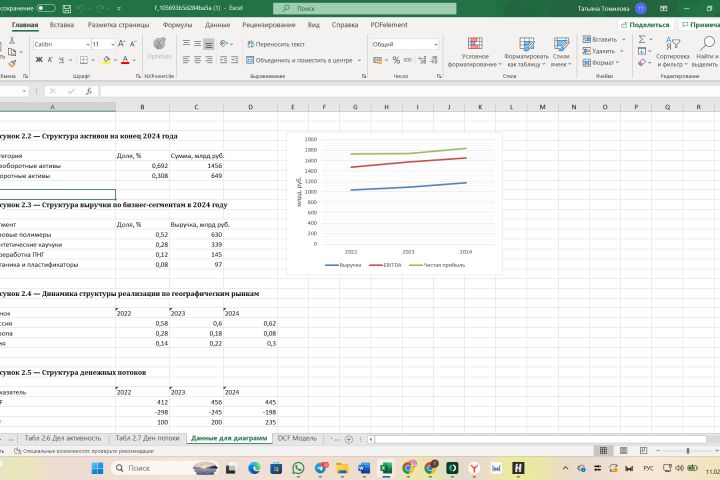This screenshot has width=720, height=480.
Task: Click the zoom slider handle
Action: 688,451
